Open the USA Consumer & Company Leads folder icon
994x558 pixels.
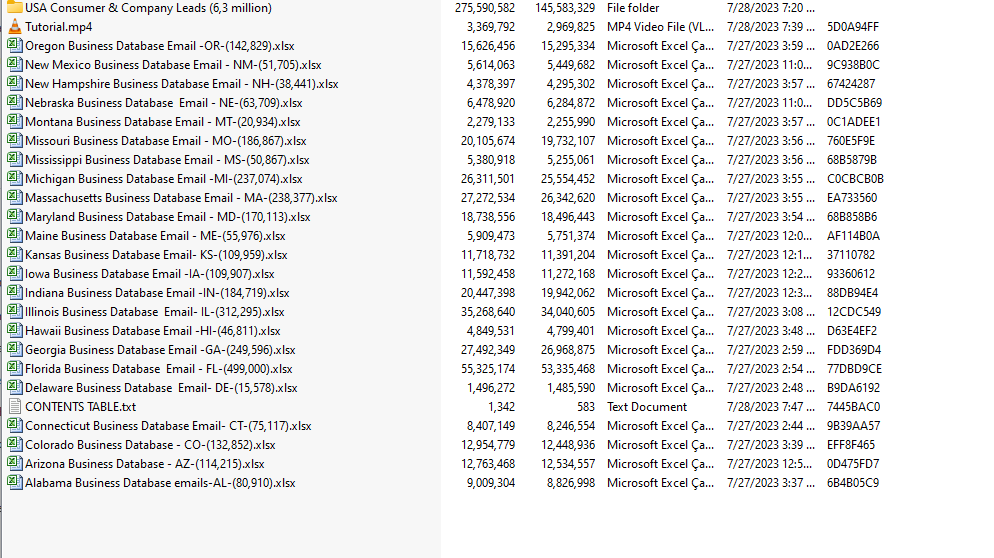tap(15, 8)
